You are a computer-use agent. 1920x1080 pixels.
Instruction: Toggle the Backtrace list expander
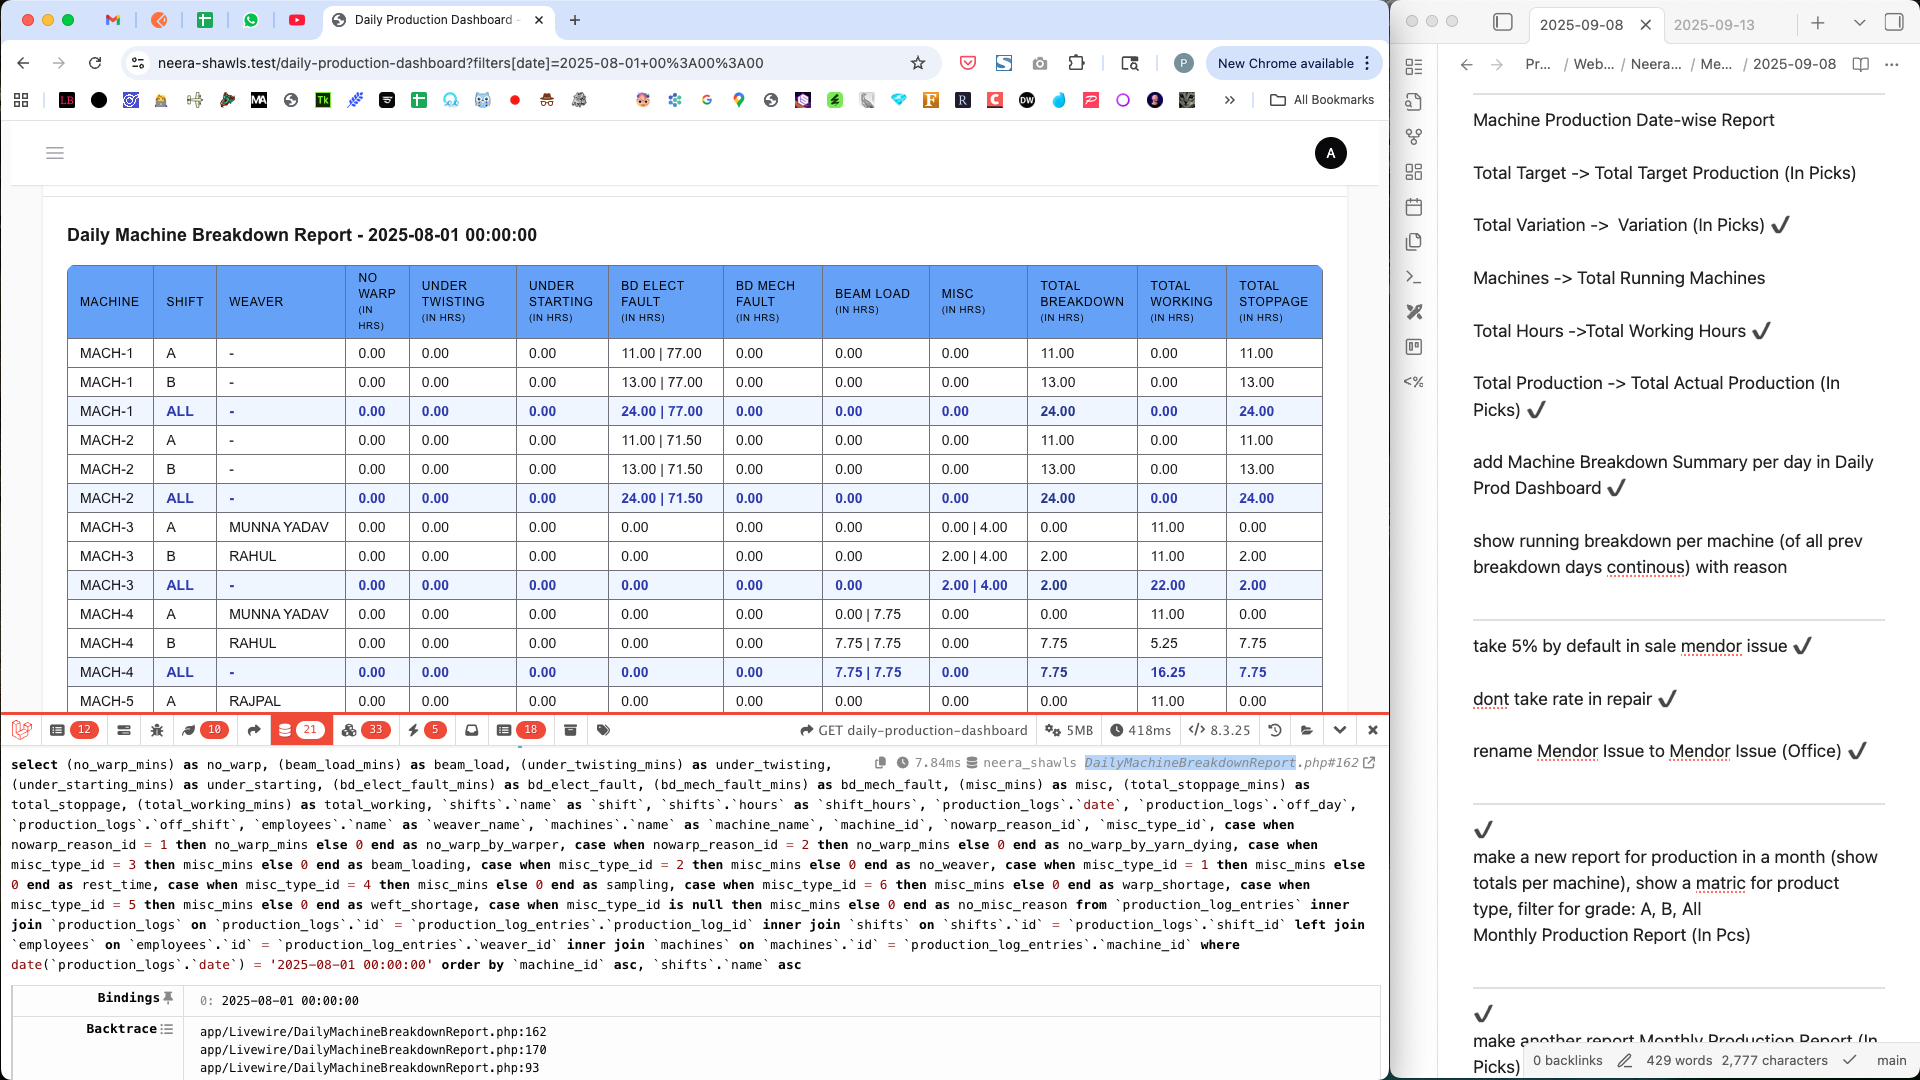[166, 1029]
